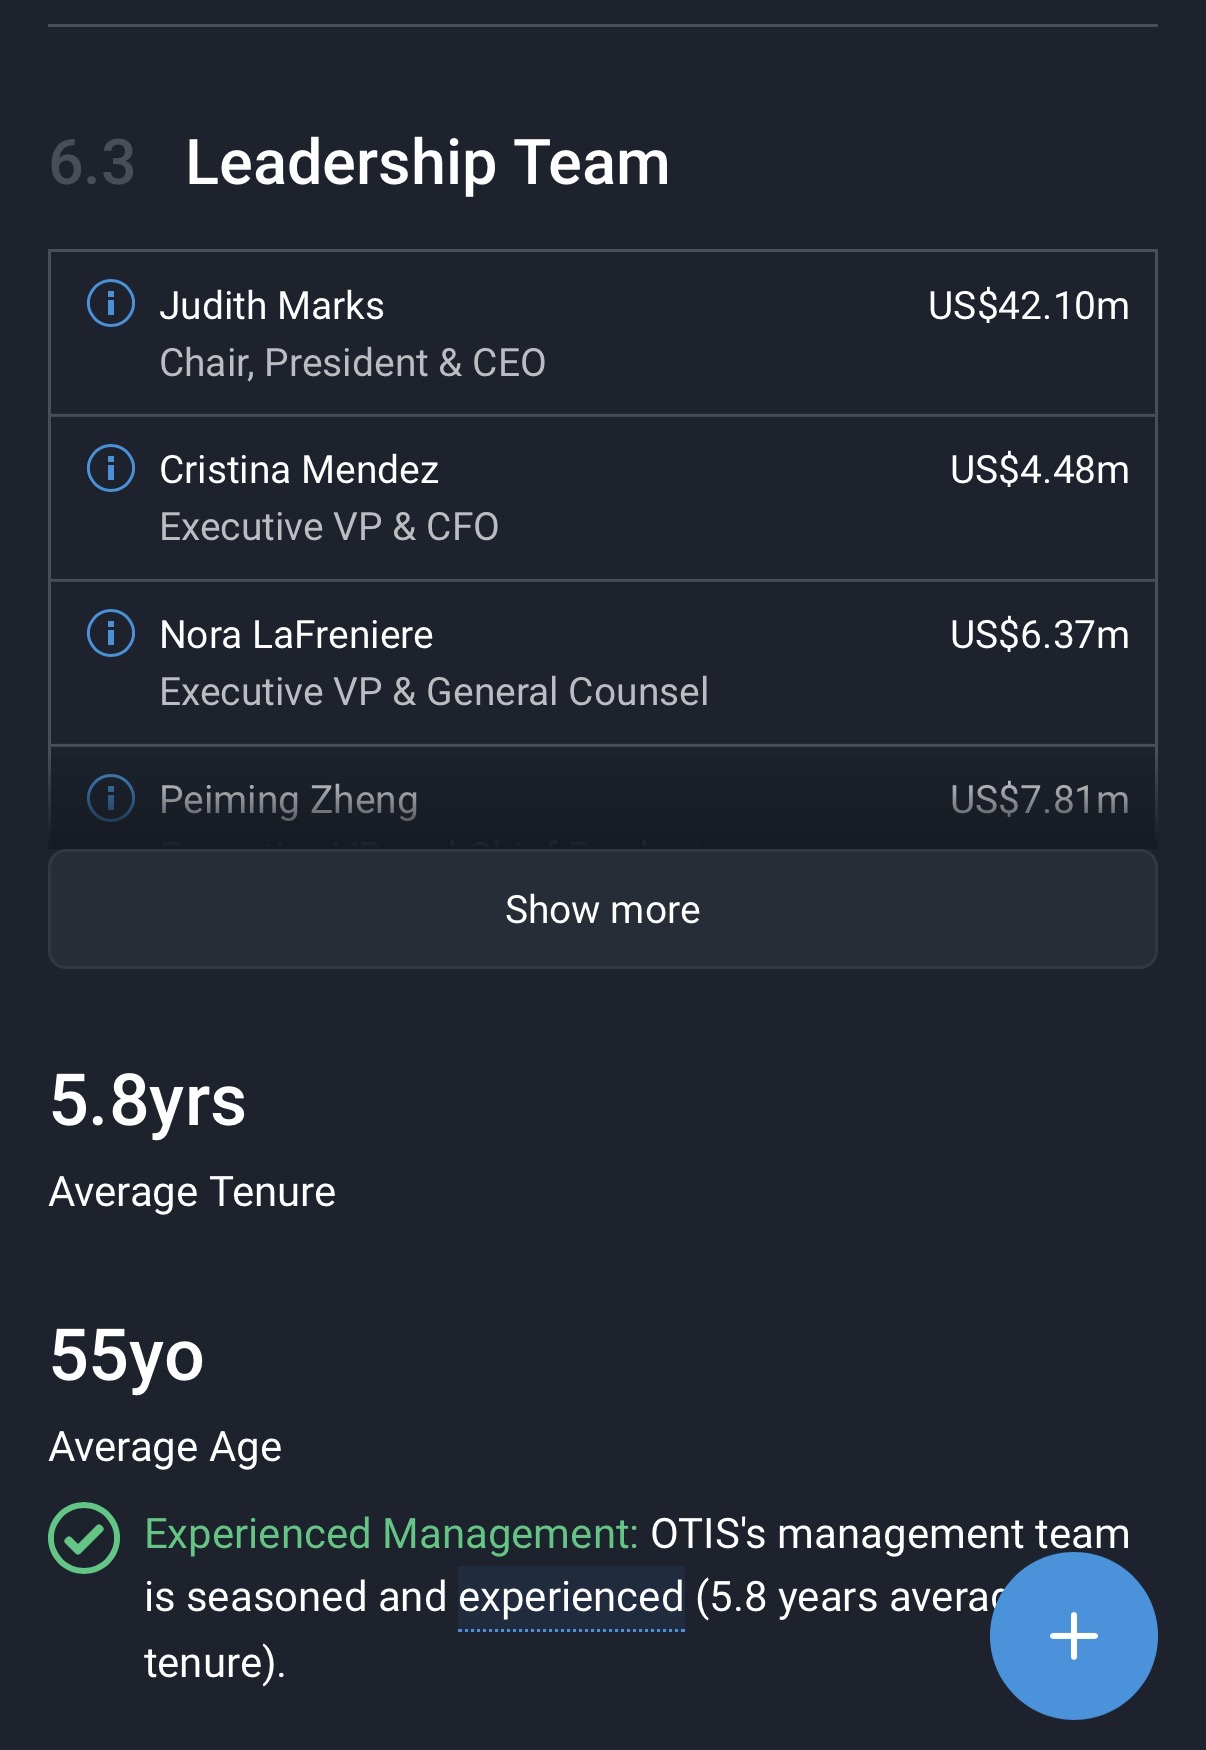Click the US$4.48m compensation value
This screenshot has height=1750, width=1206.
[x=1039, y=470]
